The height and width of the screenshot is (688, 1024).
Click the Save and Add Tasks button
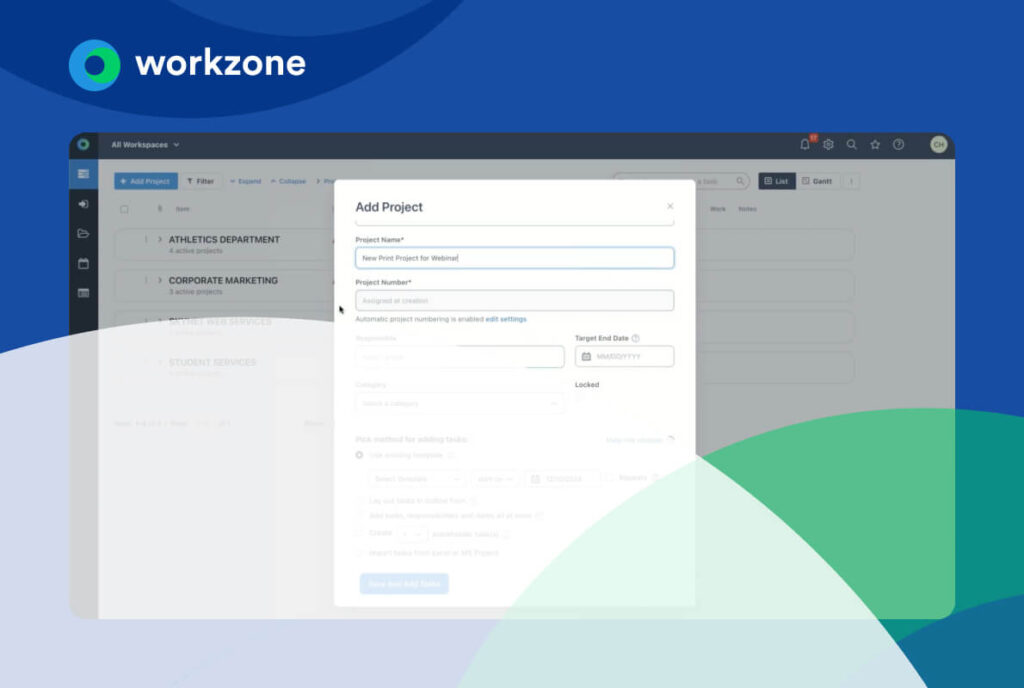pyautogui.click(x=404, y=584)
